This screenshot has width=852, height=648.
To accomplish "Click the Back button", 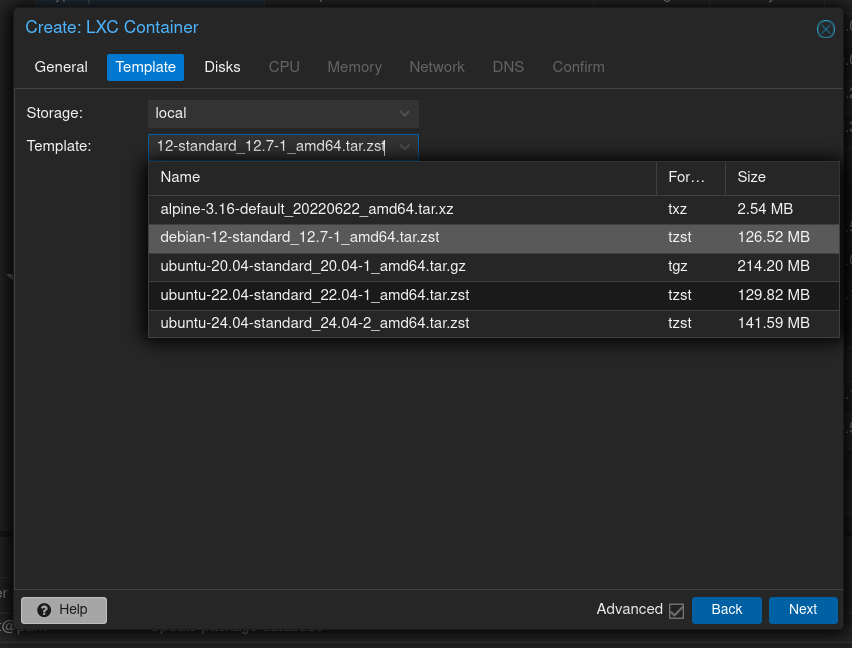I will [x=726, y=610].
